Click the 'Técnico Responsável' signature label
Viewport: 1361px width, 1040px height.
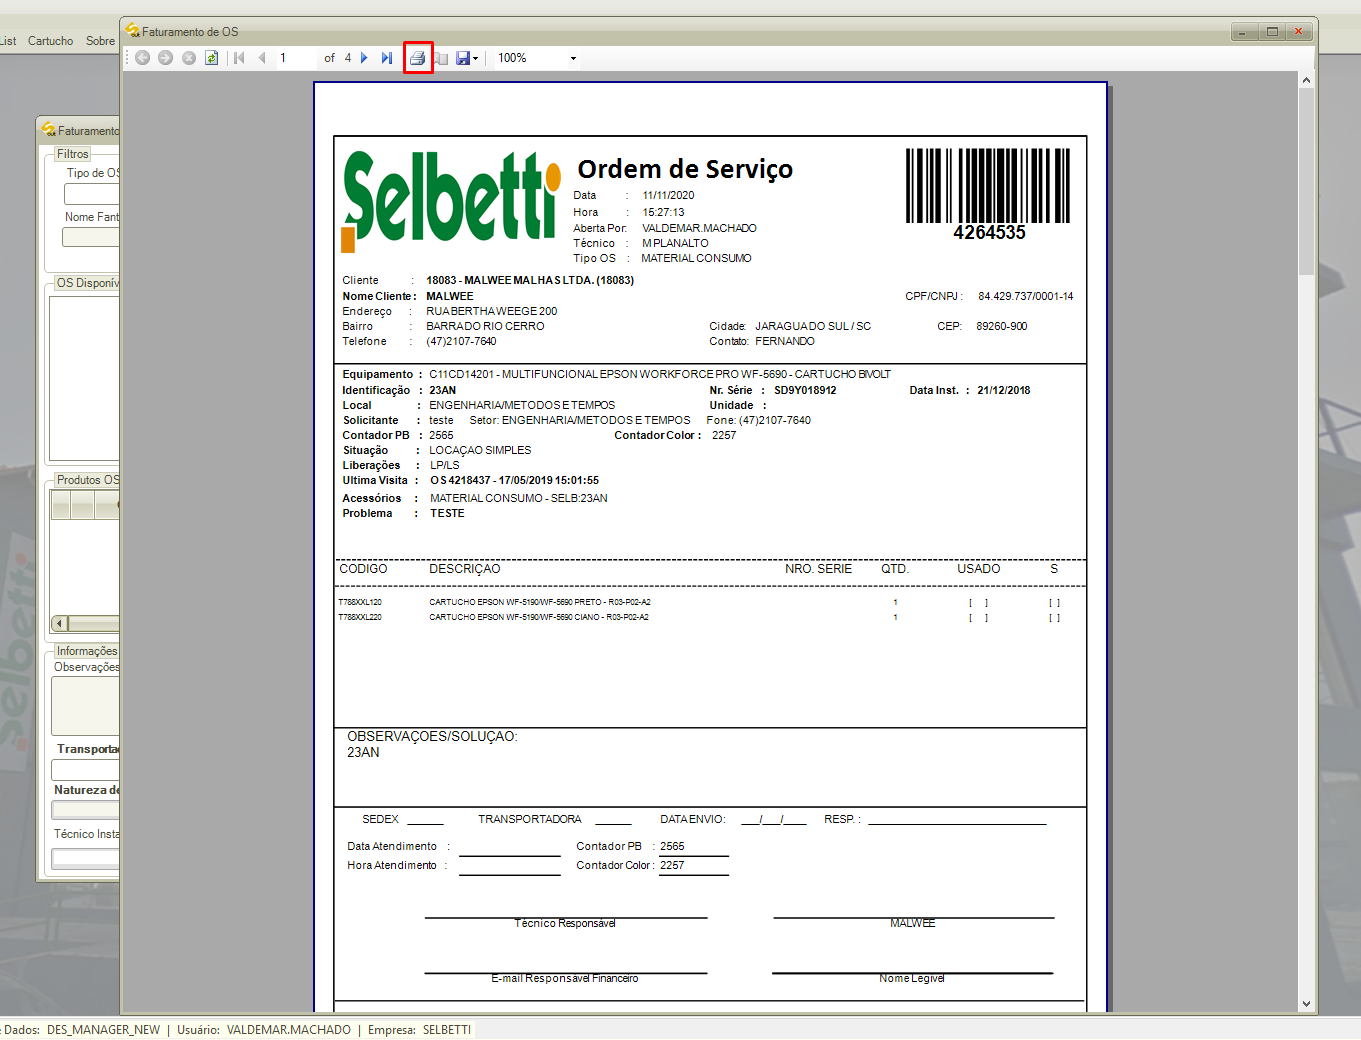565,923
